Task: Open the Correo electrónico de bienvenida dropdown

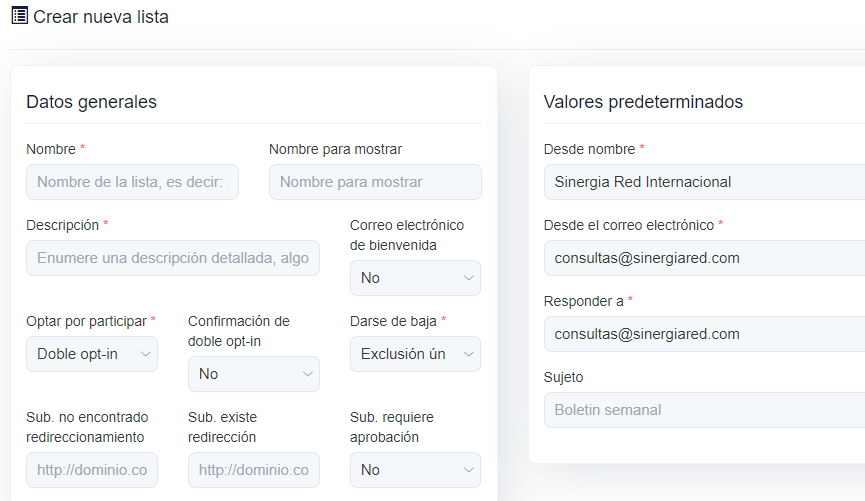Action: (415, 278)
